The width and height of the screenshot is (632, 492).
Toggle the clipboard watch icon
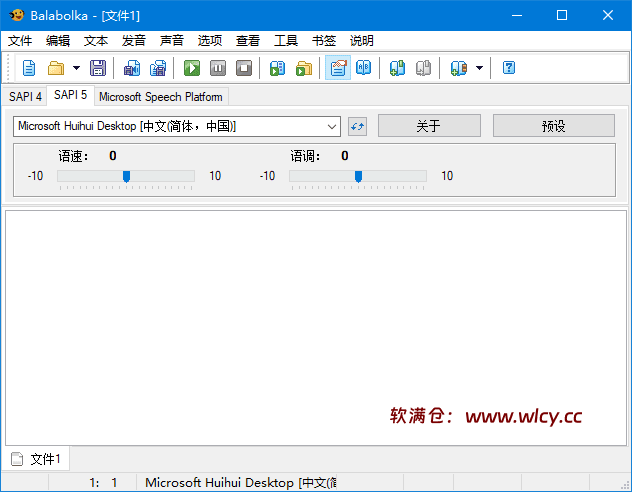pos(338,68)
